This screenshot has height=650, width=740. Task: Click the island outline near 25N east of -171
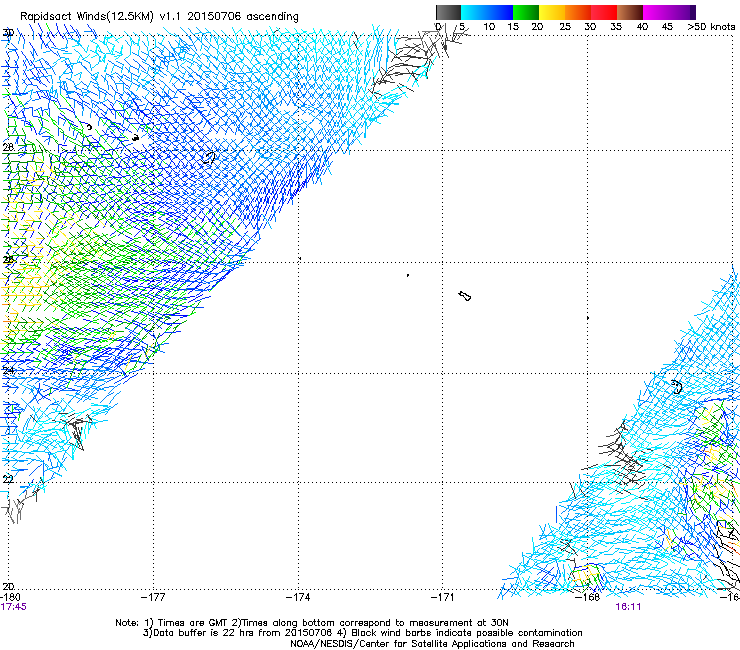pos(465,296)
